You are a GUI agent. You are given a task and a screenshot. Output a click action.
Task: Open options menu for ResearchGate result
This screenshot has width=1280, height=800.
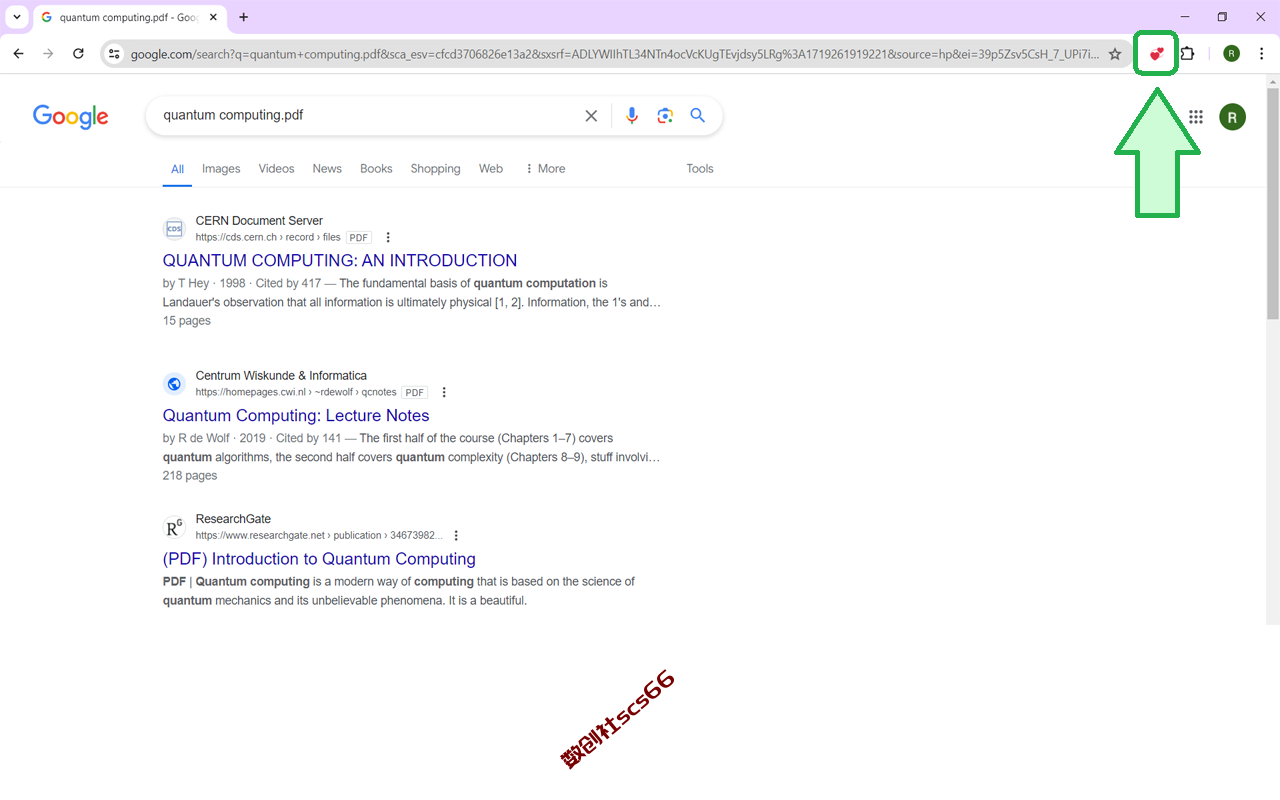point(456,536)
